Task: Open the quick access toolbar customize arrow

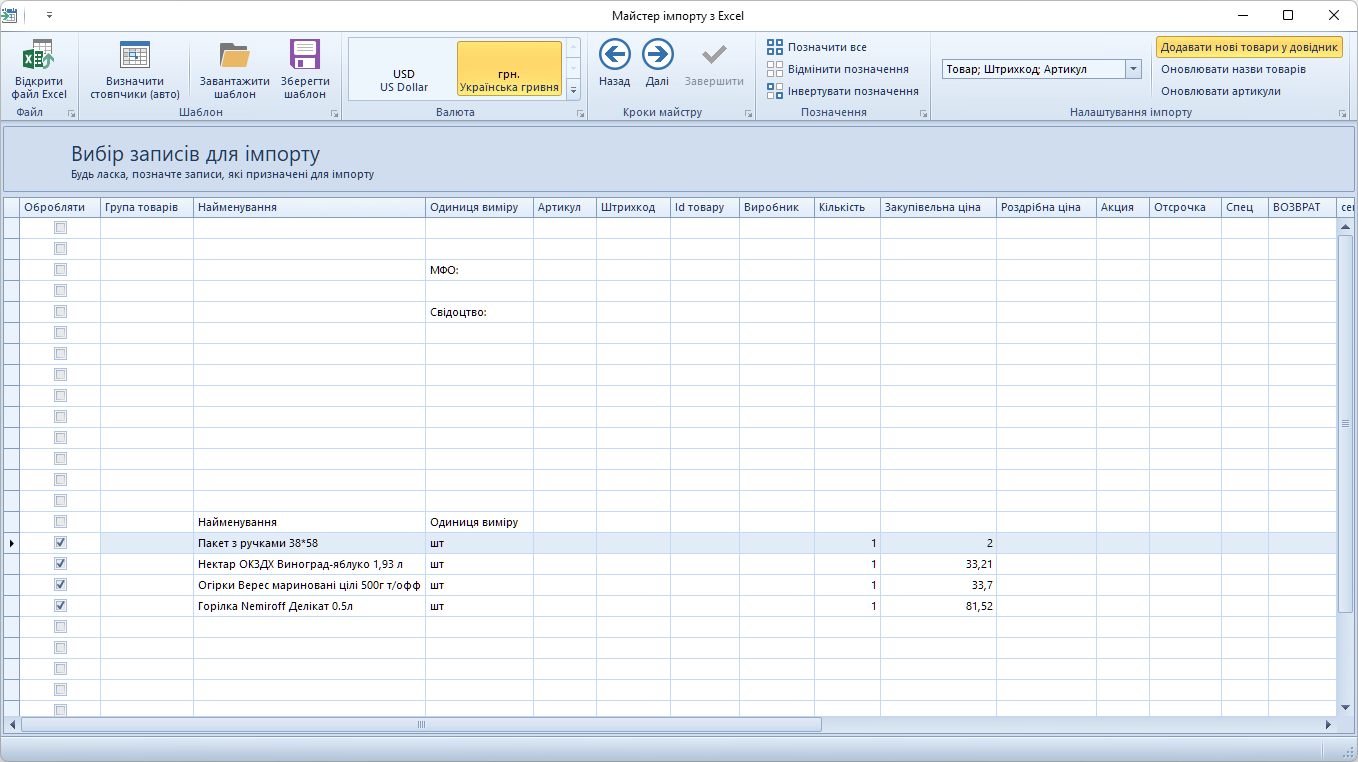Action: [x=49, y=16]
